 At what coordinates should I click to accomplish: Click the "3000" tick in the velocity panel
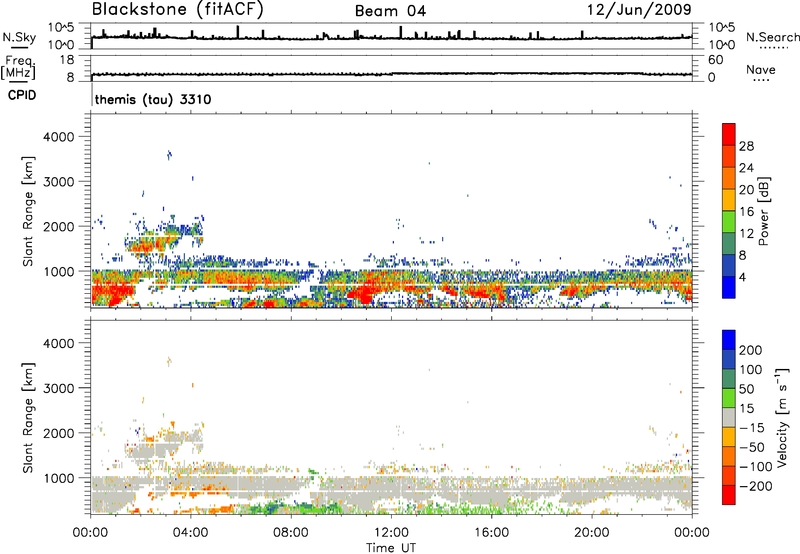tap(59, 388)
